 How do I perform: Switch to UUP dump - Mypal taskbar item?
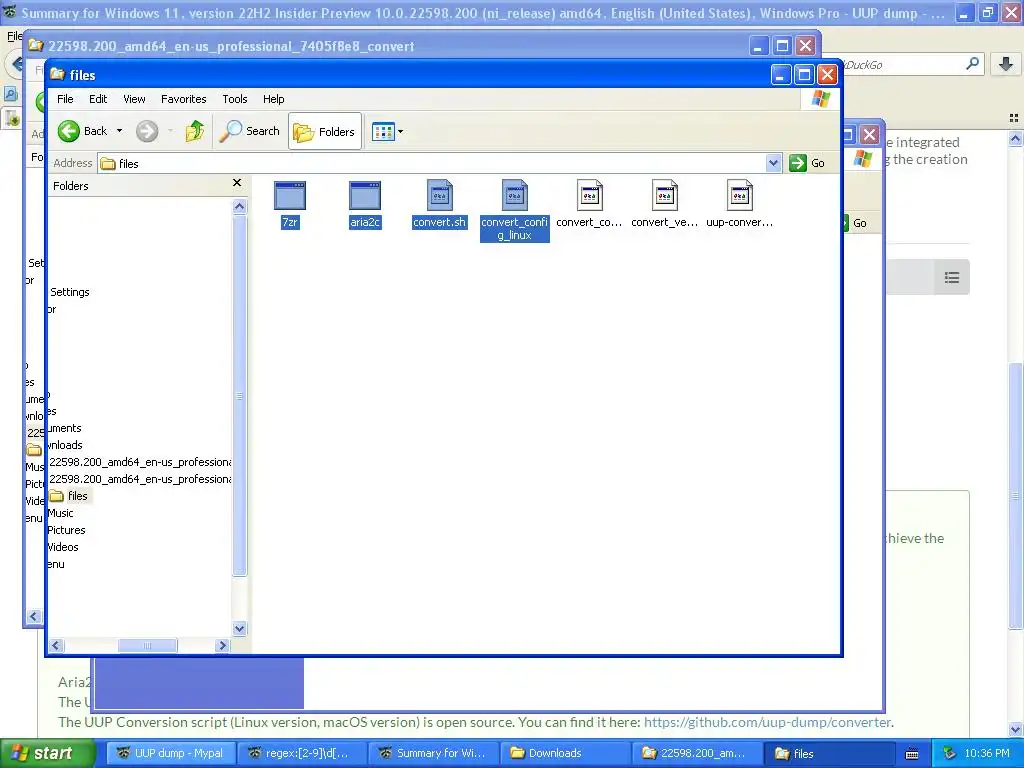tap(170, 753)
